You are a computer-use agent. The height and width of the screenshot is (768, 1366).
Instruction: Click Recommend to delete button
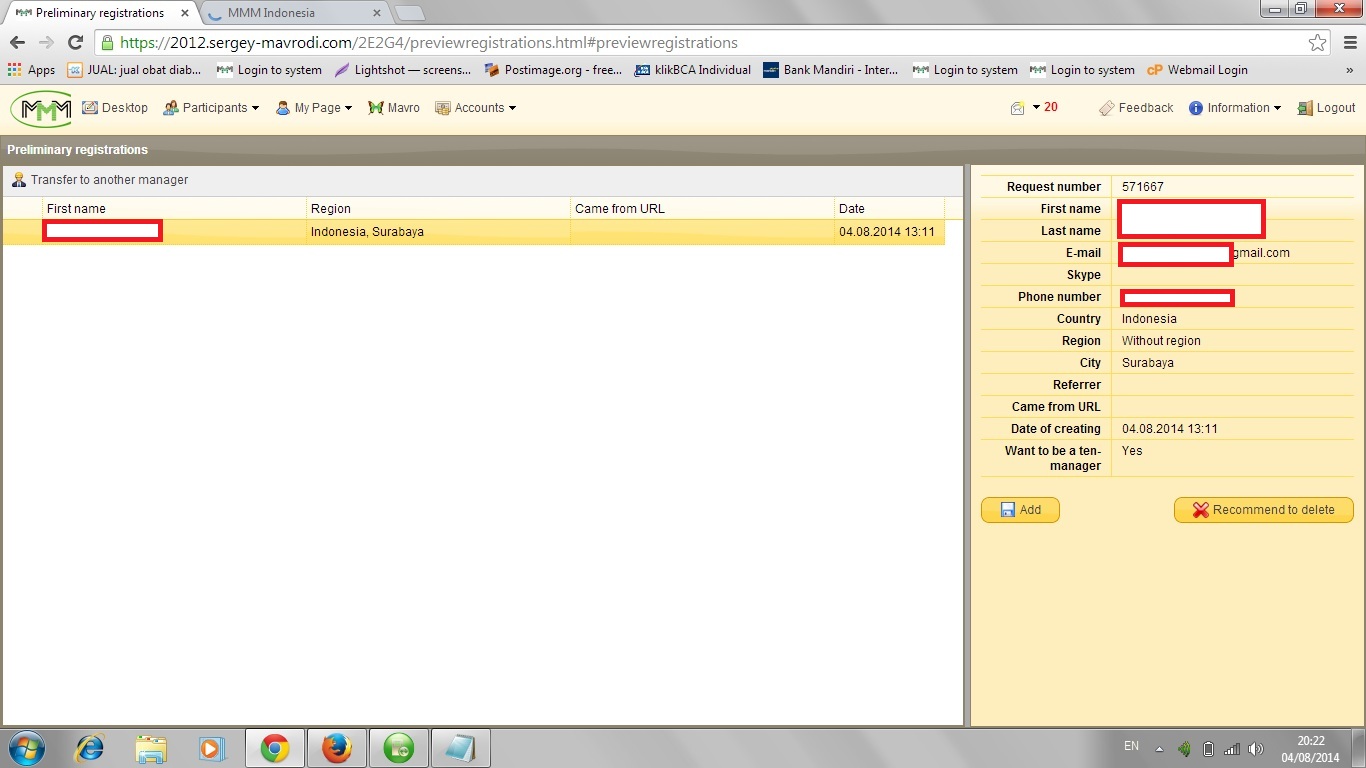tap(1263, 510)
